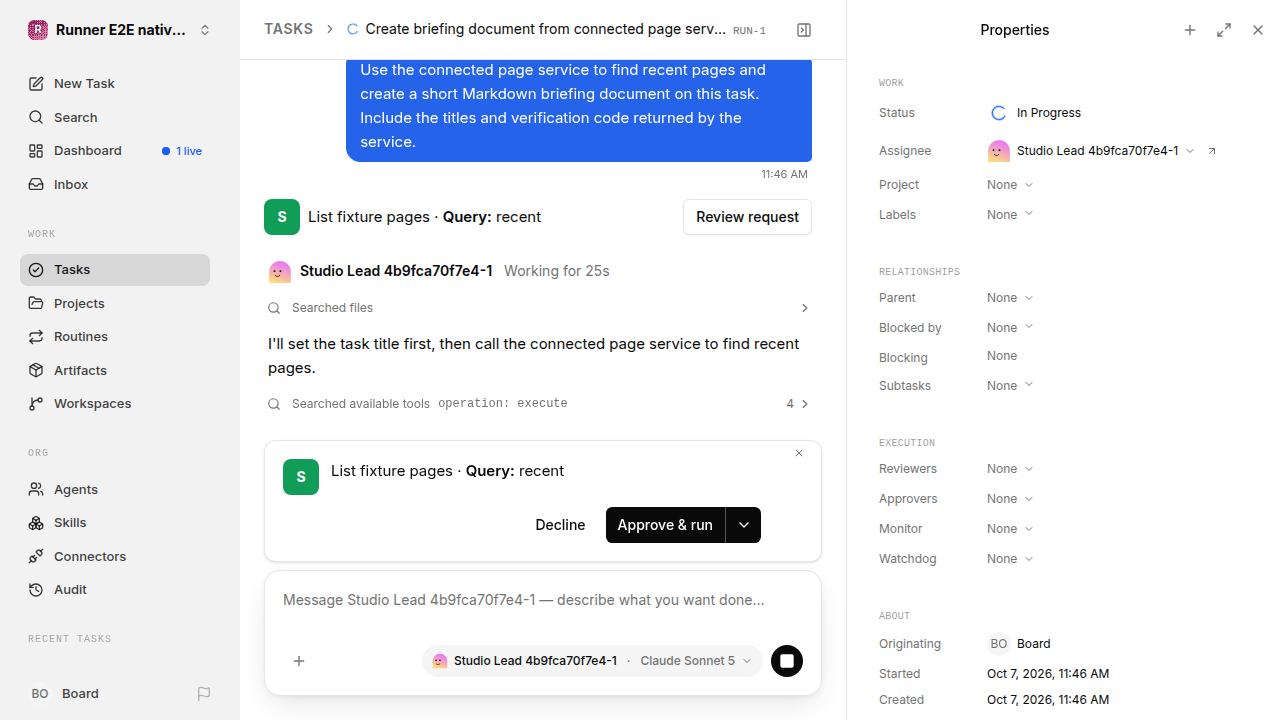
Task: Click the flag icon beside Board
Action: click(204, 693)
